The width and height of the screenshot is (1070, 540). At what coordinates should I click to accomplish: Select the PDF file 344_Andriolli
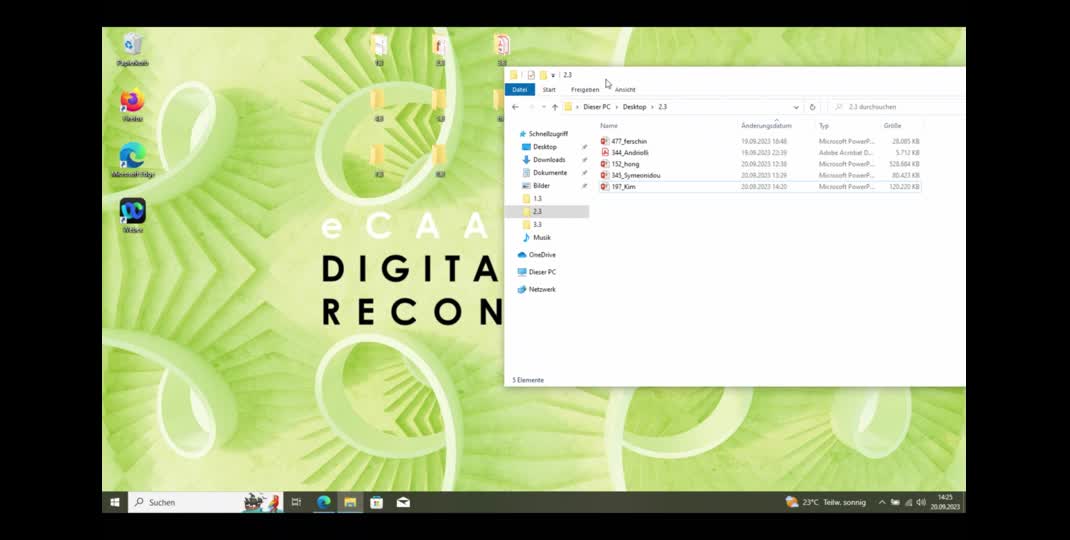(x=630, y=153)
